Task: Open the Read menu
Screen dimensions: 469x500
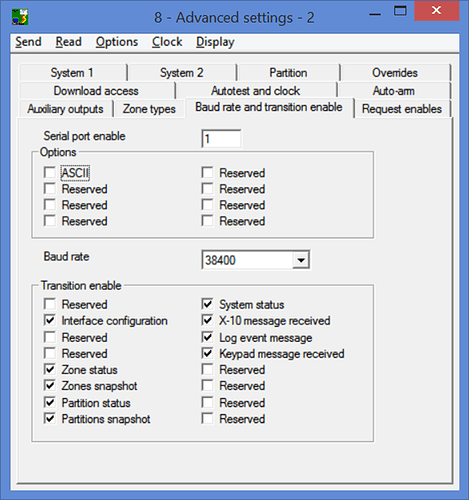Action: (68, 42)
